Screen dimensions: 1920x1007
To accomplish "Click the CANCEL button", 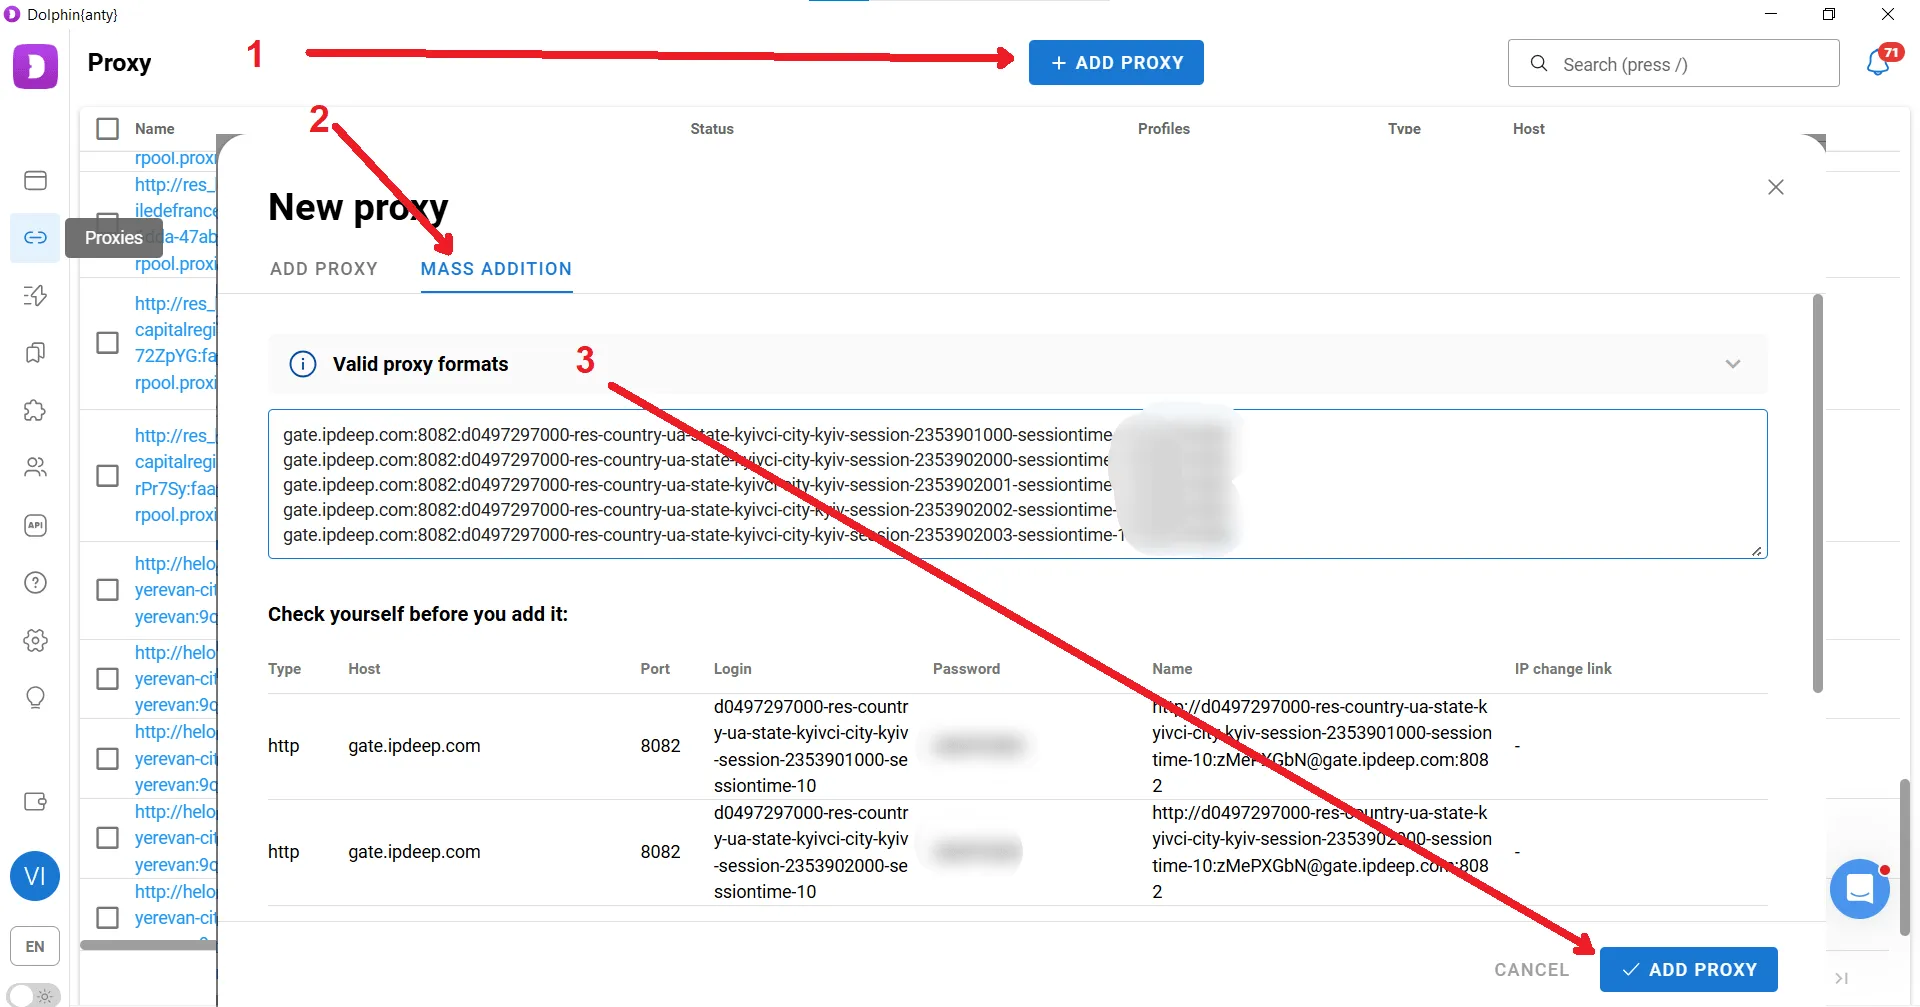I will pyautogui.click(x=1531, y=969).
